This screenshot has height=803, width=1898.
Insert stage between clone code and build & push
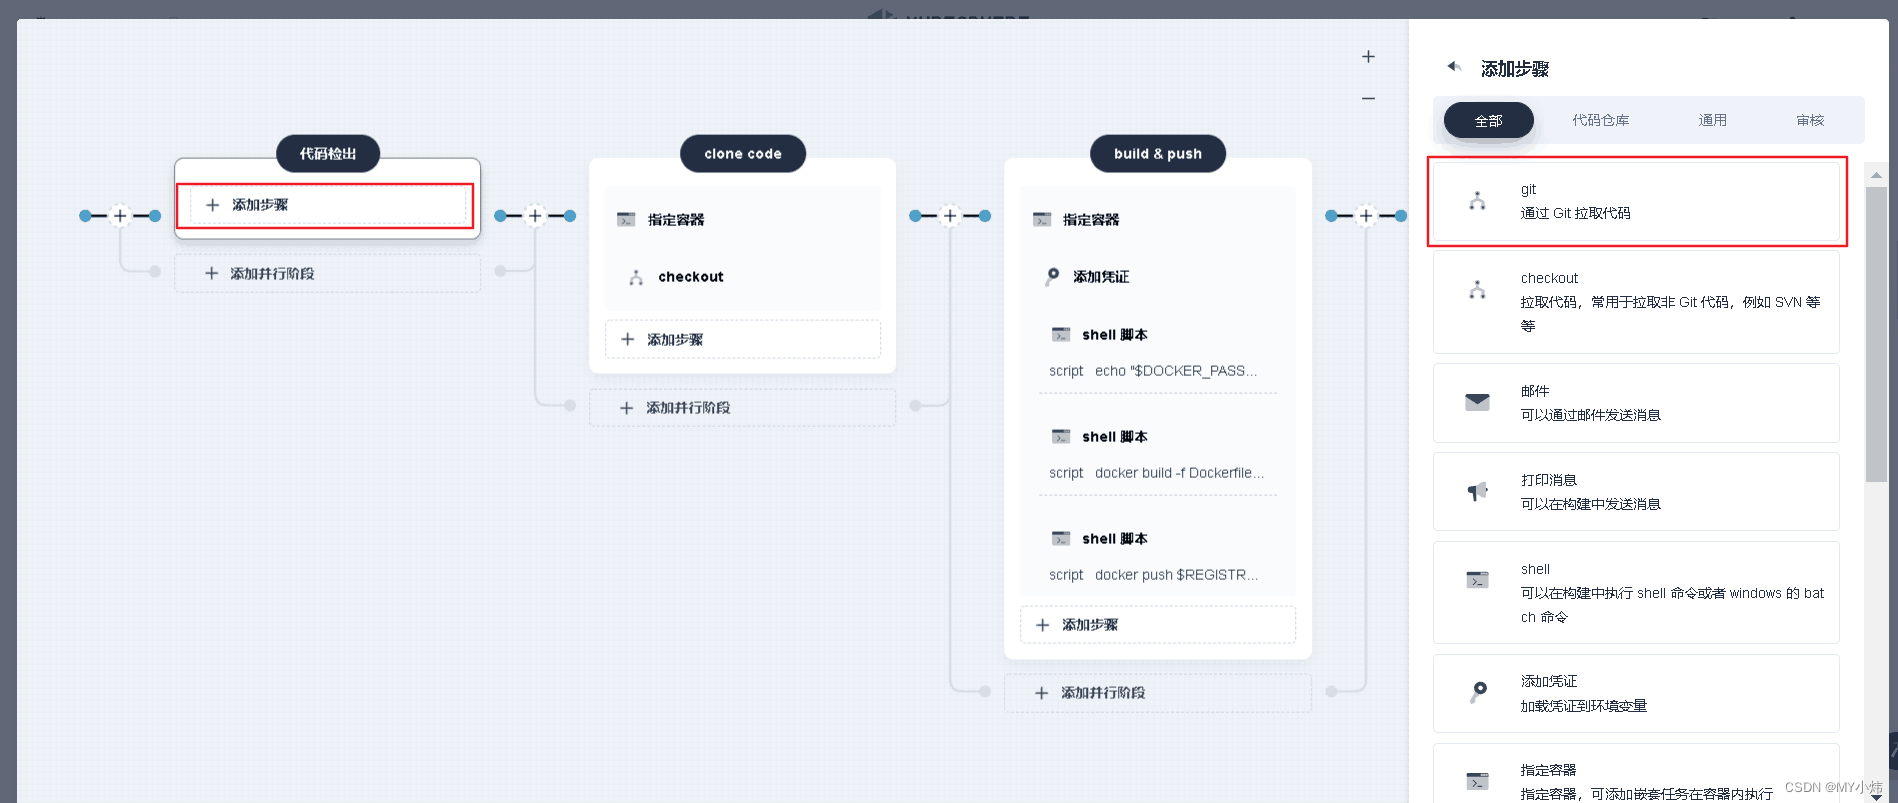coord(950,215)
